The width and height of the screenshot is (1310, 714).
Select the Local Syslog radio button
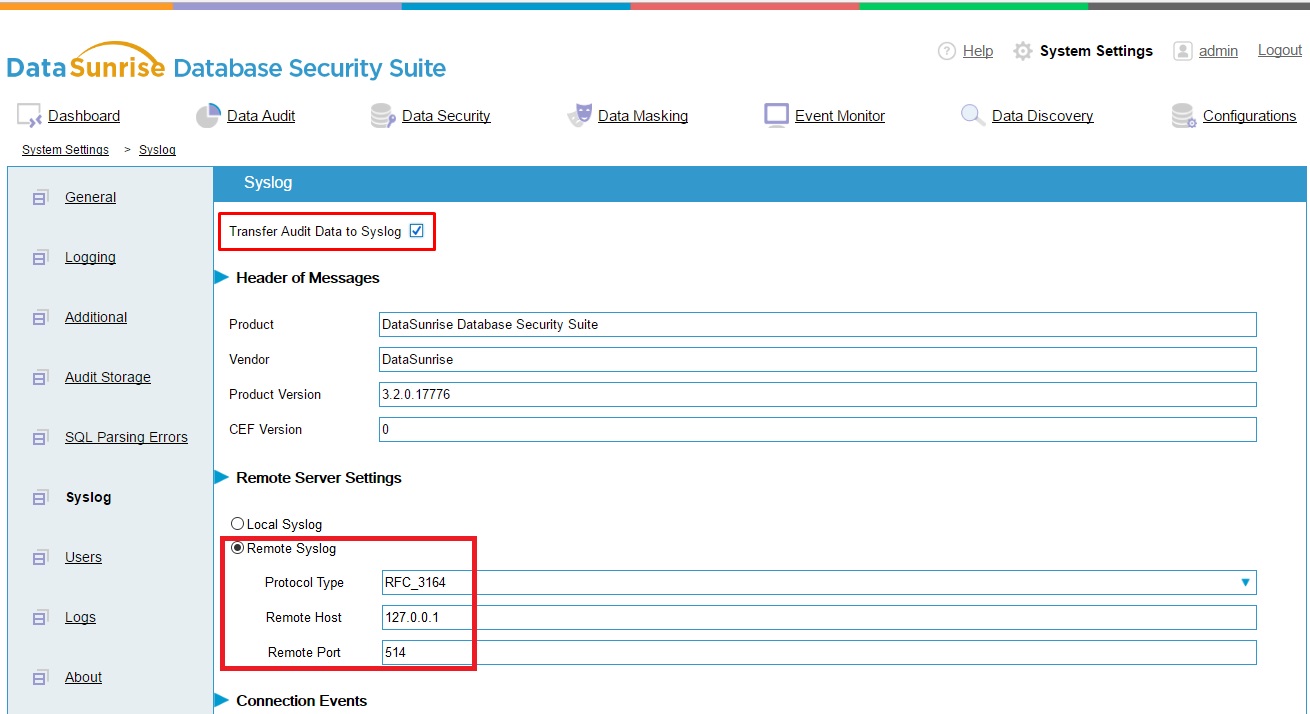tap(238, 524)
